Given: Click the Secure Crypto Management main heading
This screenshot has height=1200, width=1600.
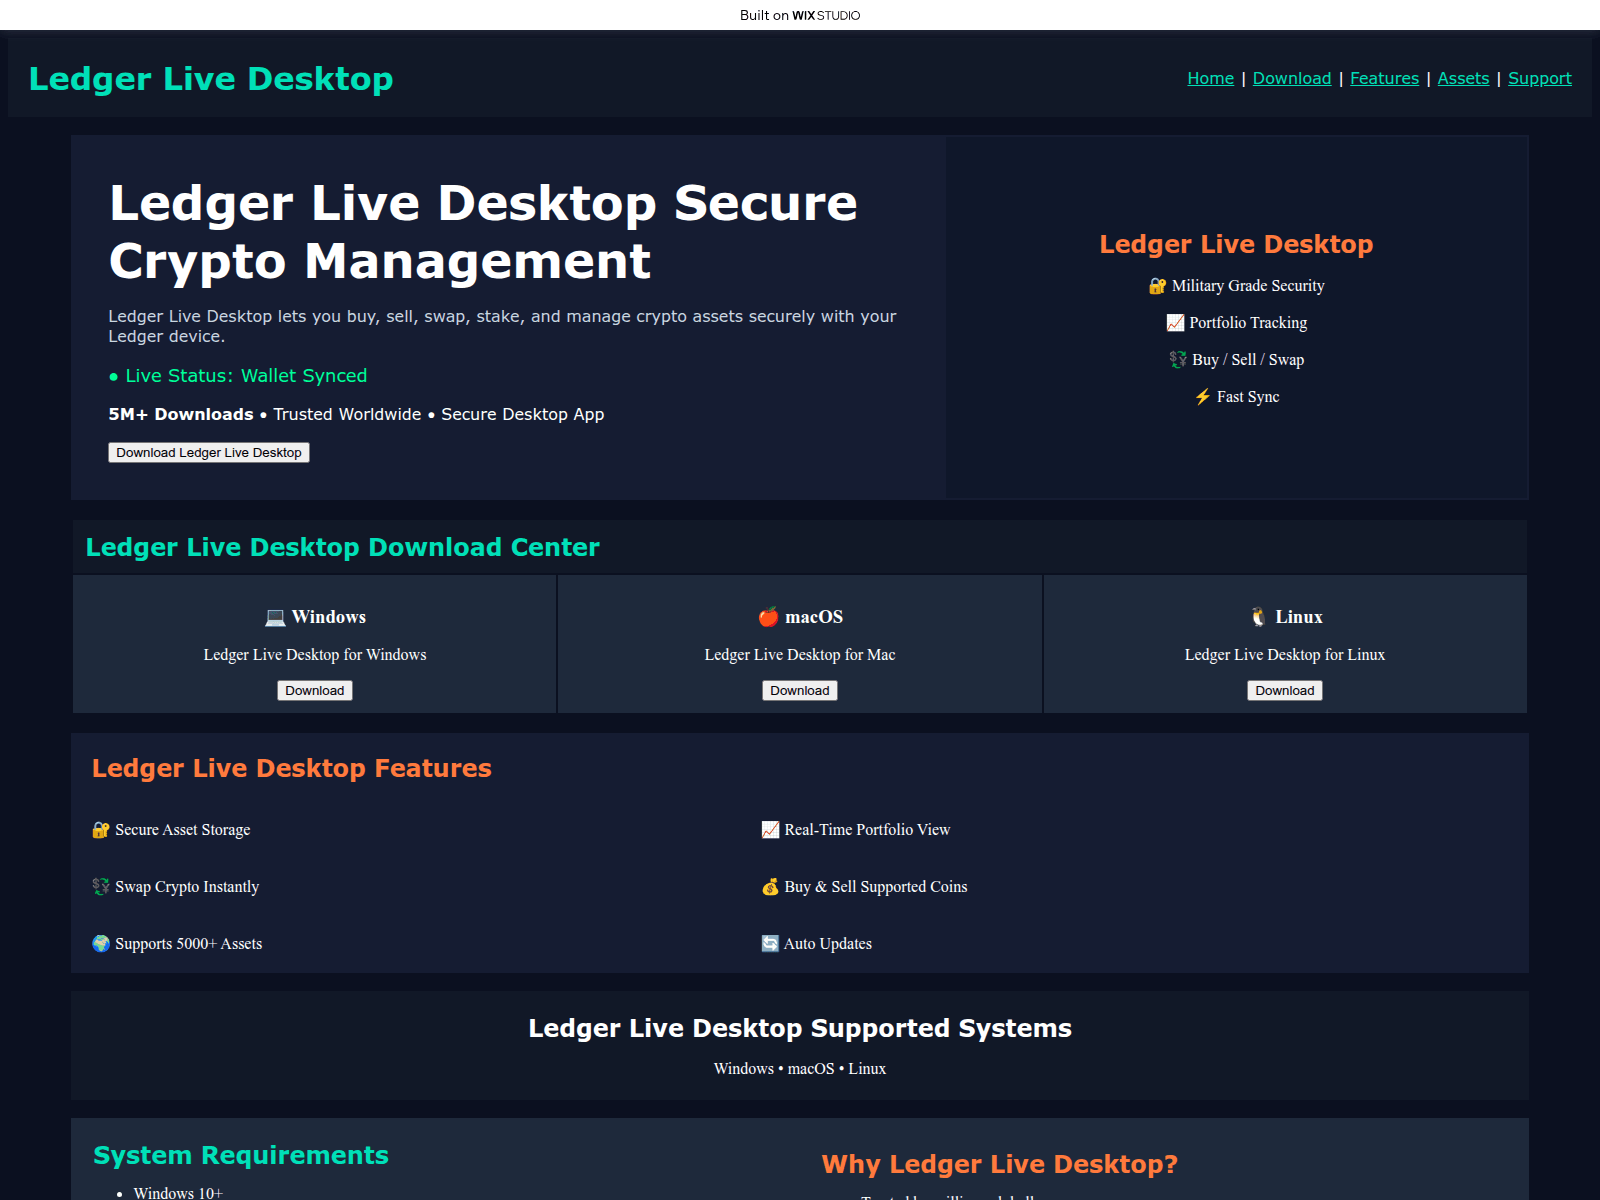Looking at the screenshot, I should pyautogui.click(x=483, y=232).
